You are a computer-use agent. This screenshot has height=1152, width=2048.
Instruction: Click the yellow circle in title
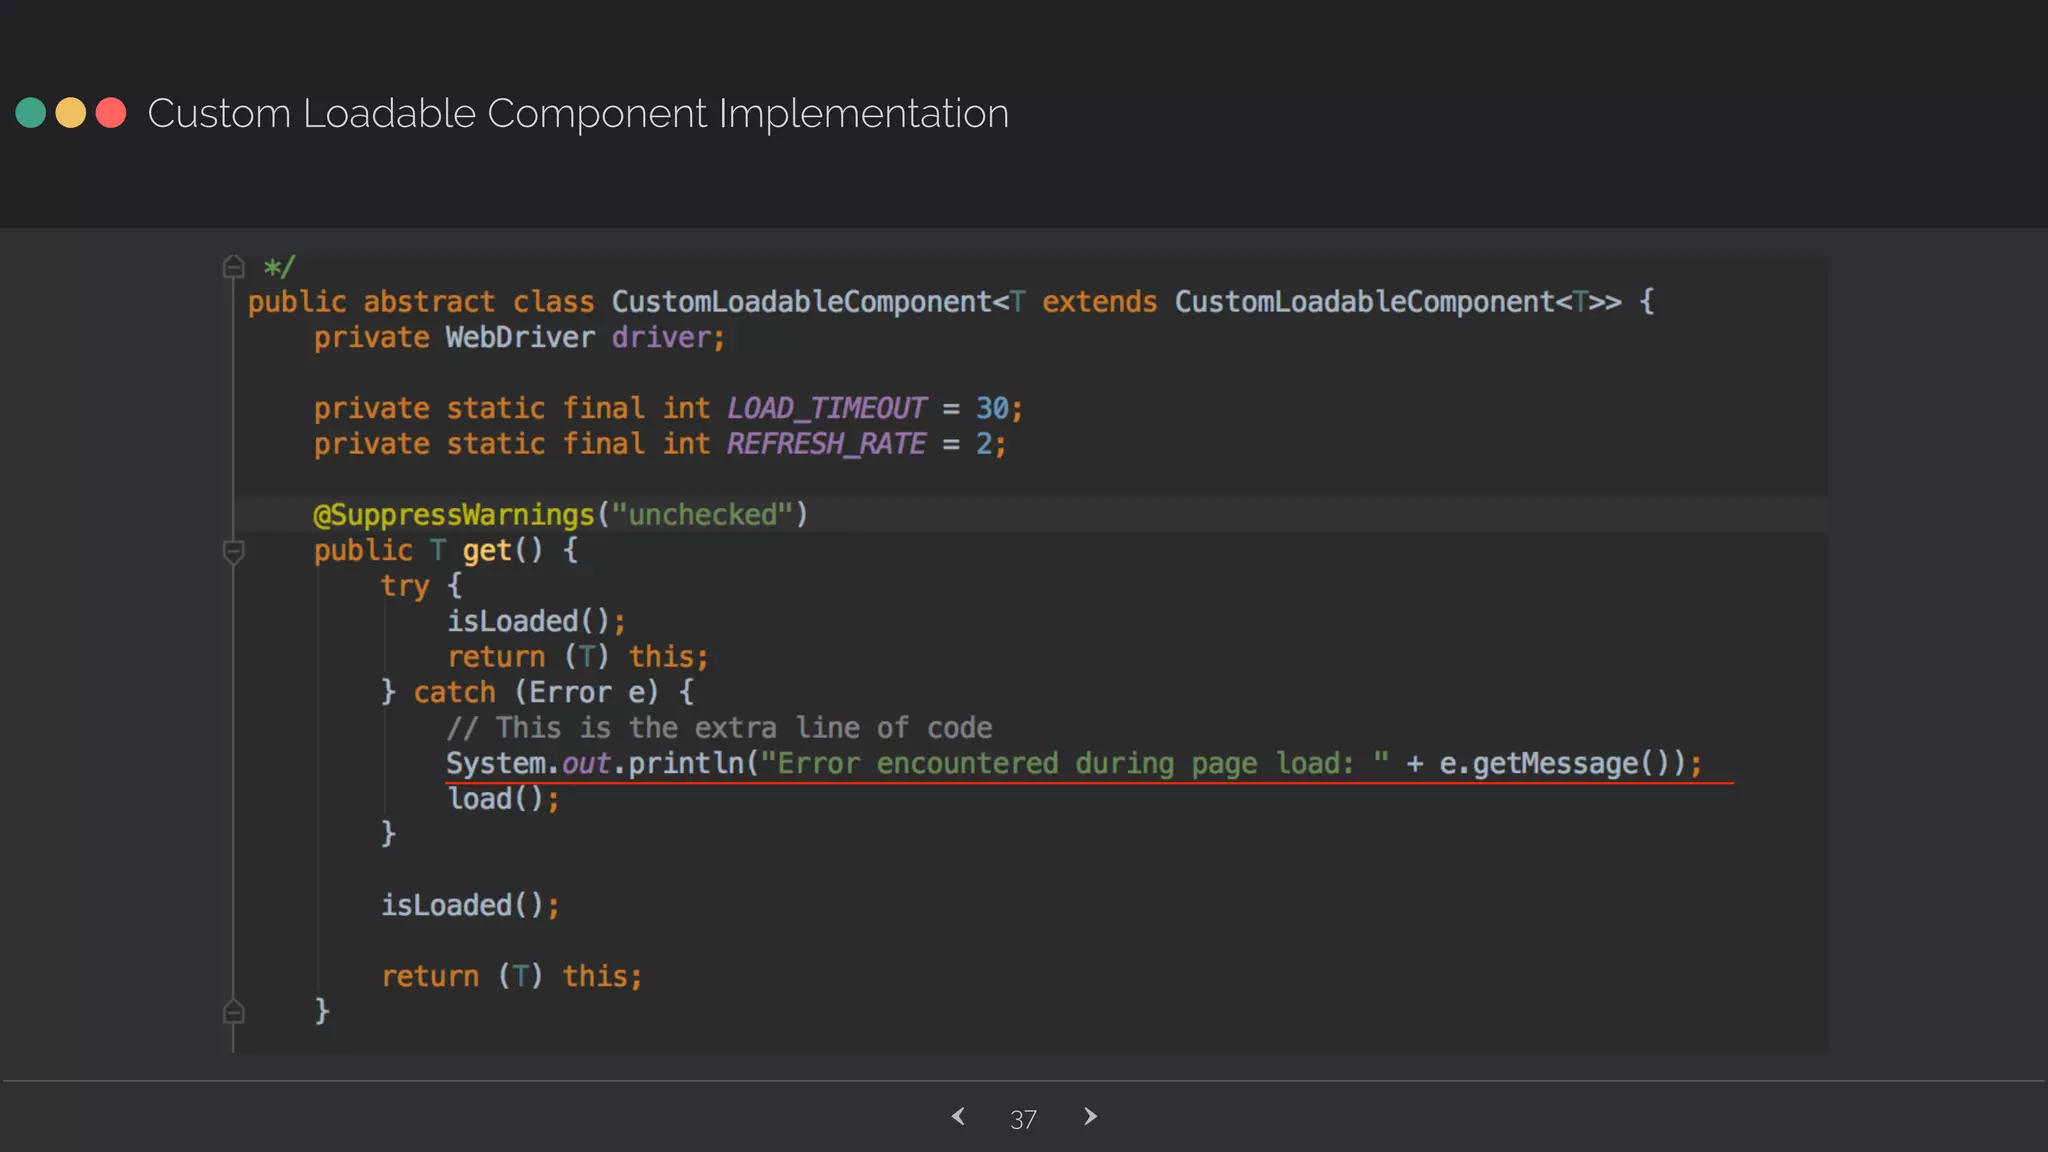coord(71,113)
